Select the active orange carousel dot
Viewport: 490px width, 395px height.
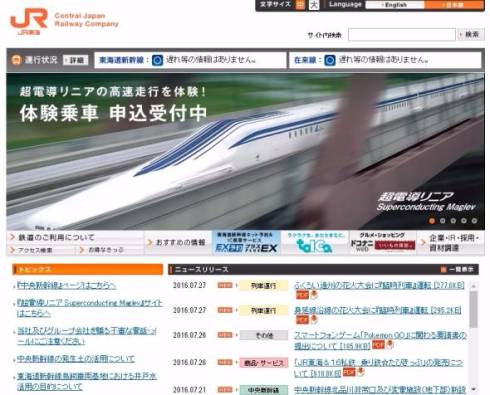point(432,221)
